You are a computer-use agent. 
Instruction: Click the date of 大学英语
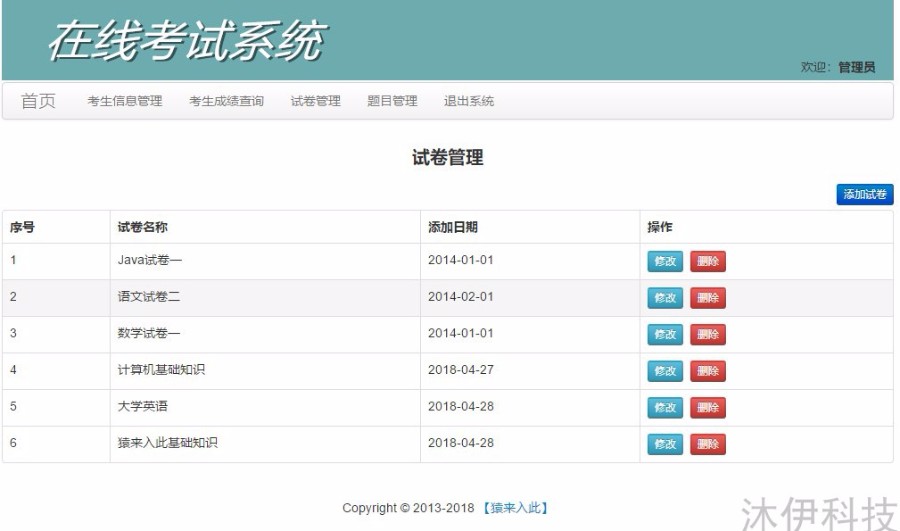pyautogui.click(x=461, y=406)
